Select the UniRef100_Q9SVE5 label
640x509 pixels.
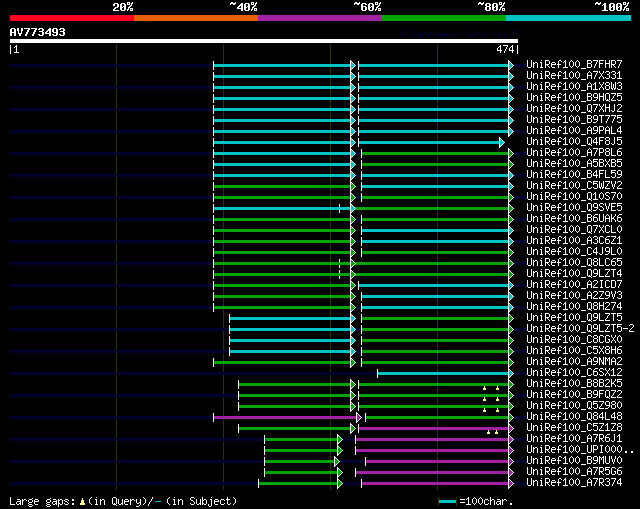[x=574, y=208]
